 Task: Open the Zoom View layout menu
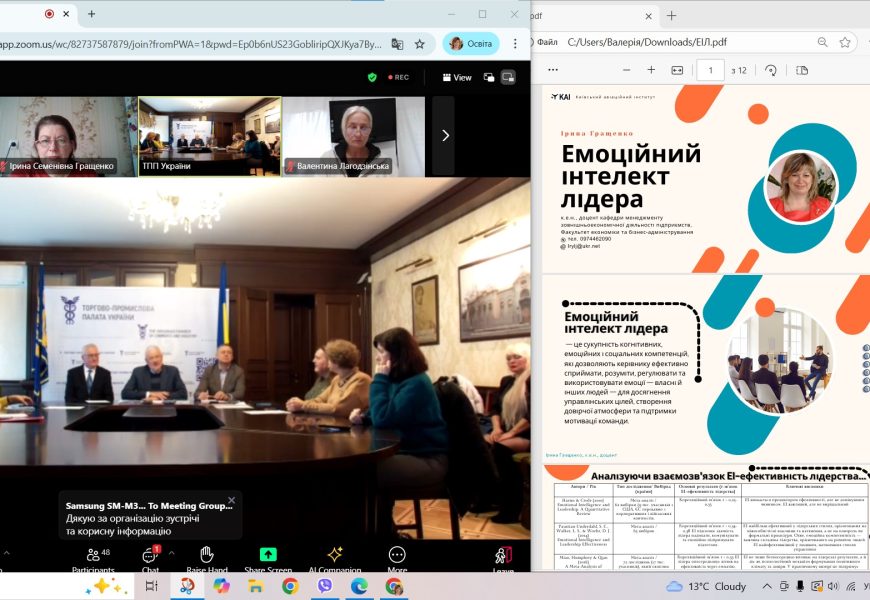[456, 77]
